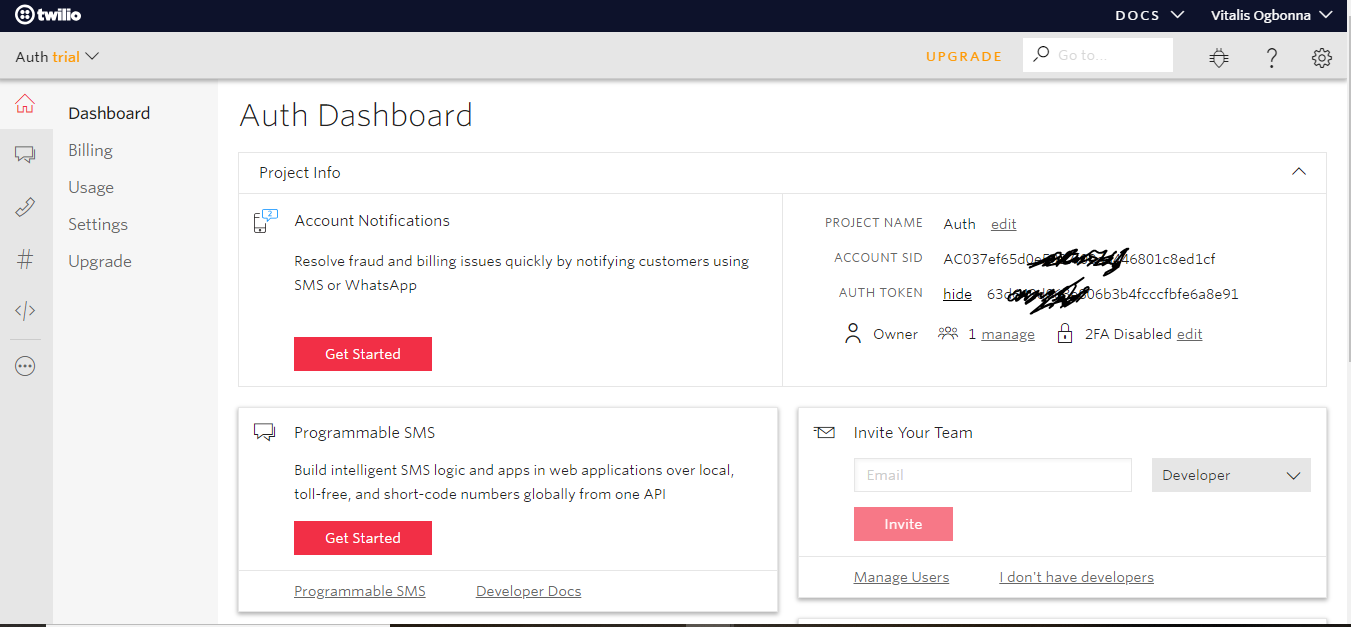Click the Account Notifications phone icon
Screen dimensions: 1351x627
pos(265,221)
